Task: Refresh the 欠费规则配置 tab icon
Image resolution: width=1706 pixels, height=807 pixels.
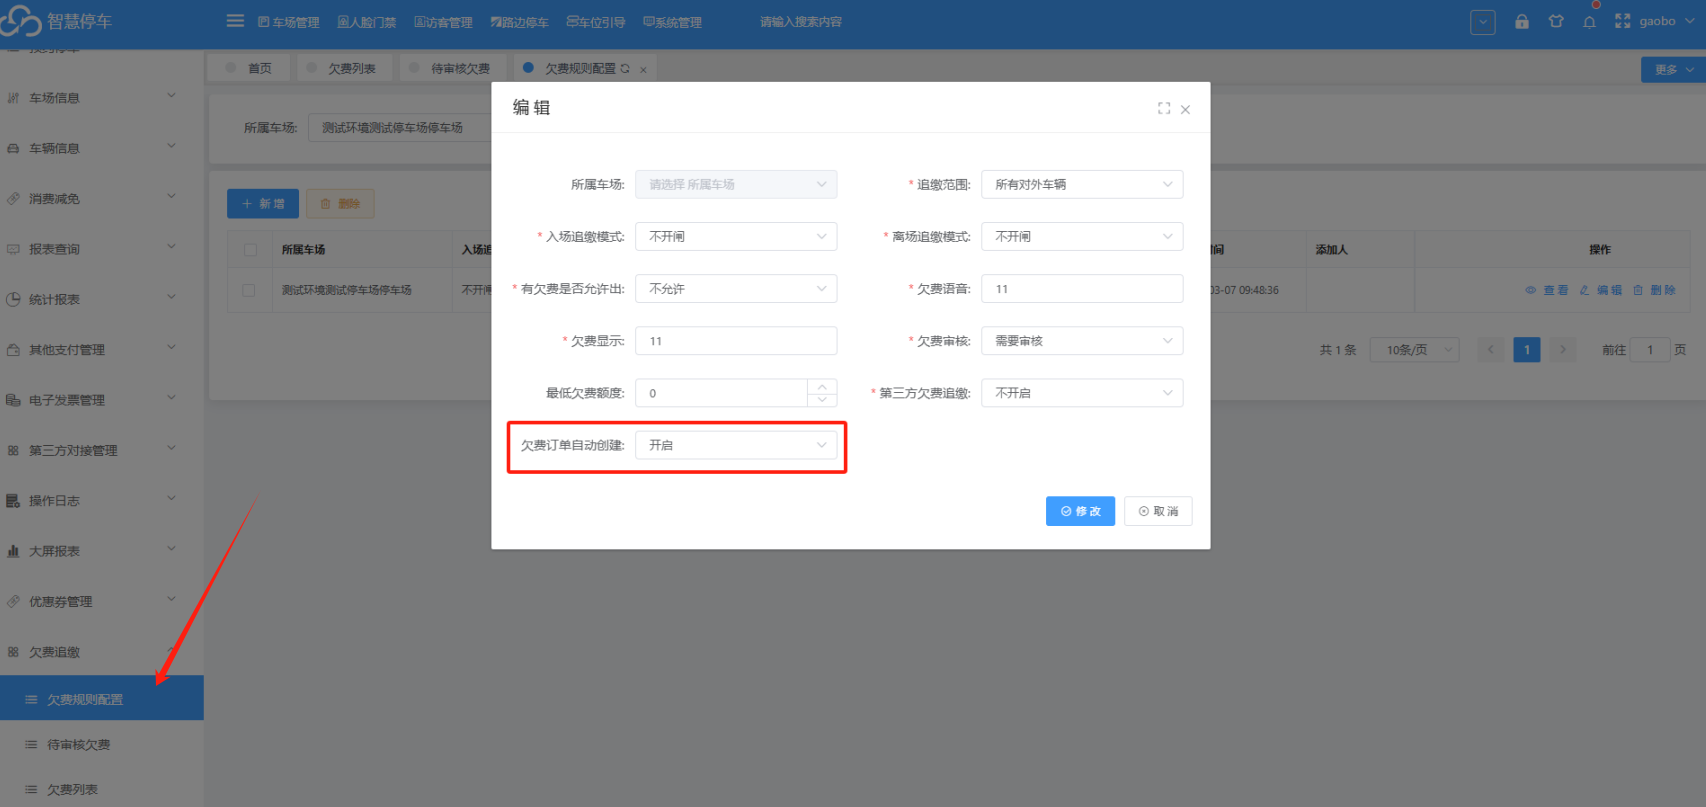Action: coord(625,69)
